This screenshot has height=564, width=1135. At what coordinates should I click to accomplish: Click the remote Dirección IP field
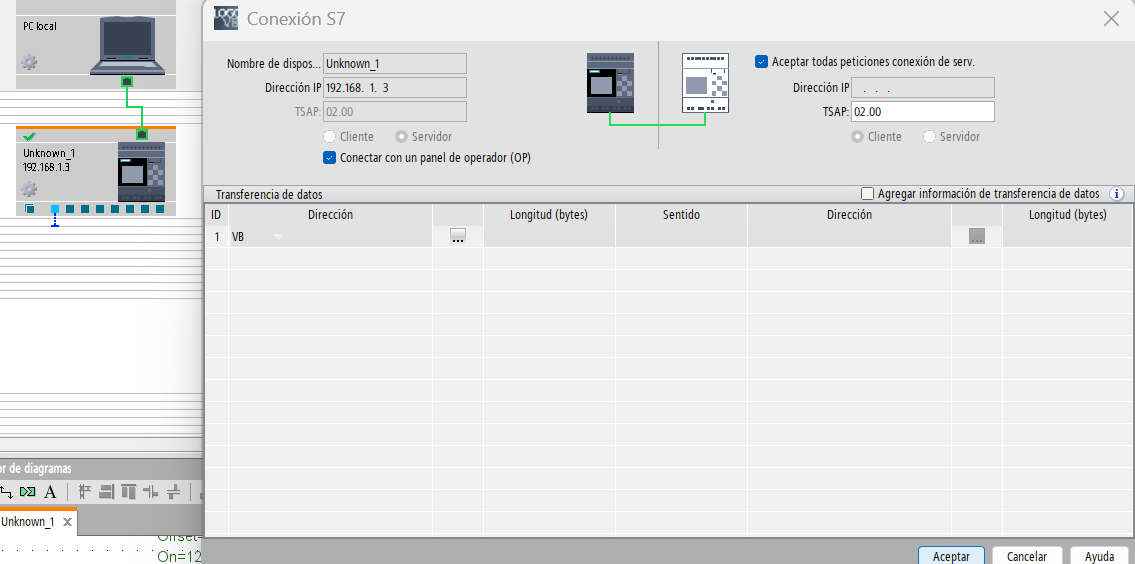tap(923, 88)
